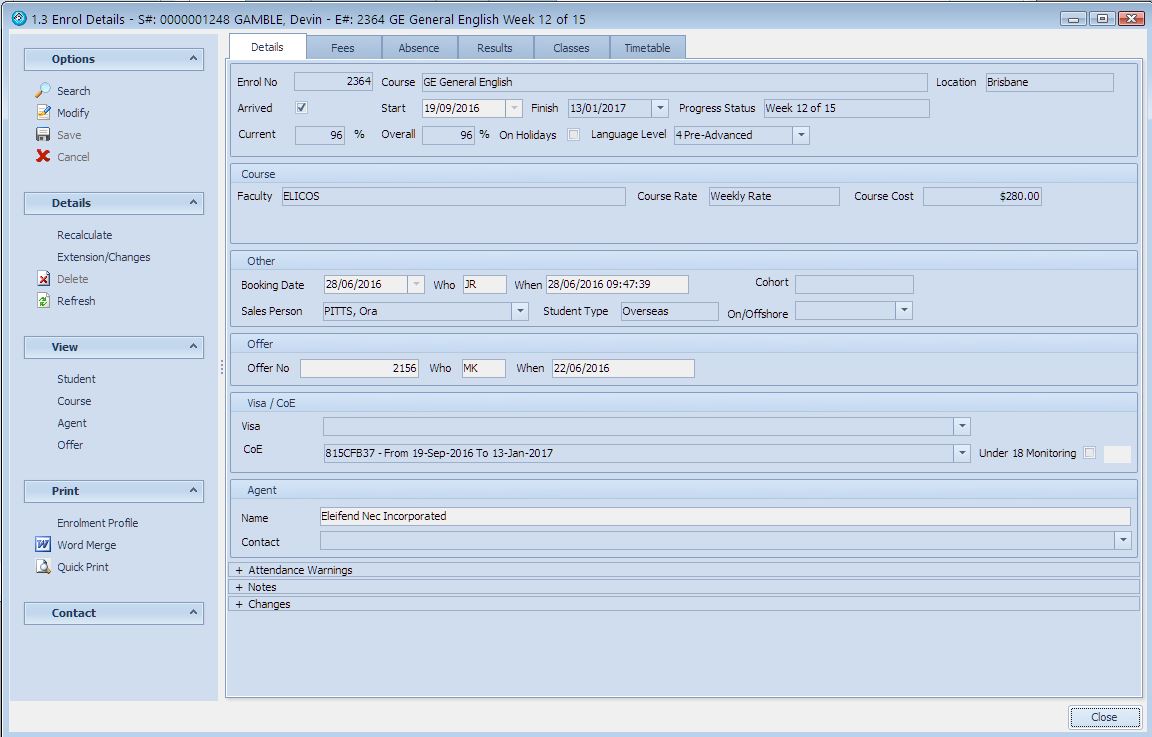Click the Close button
Screen dimensions: 1152x737
coord(1104,717)
